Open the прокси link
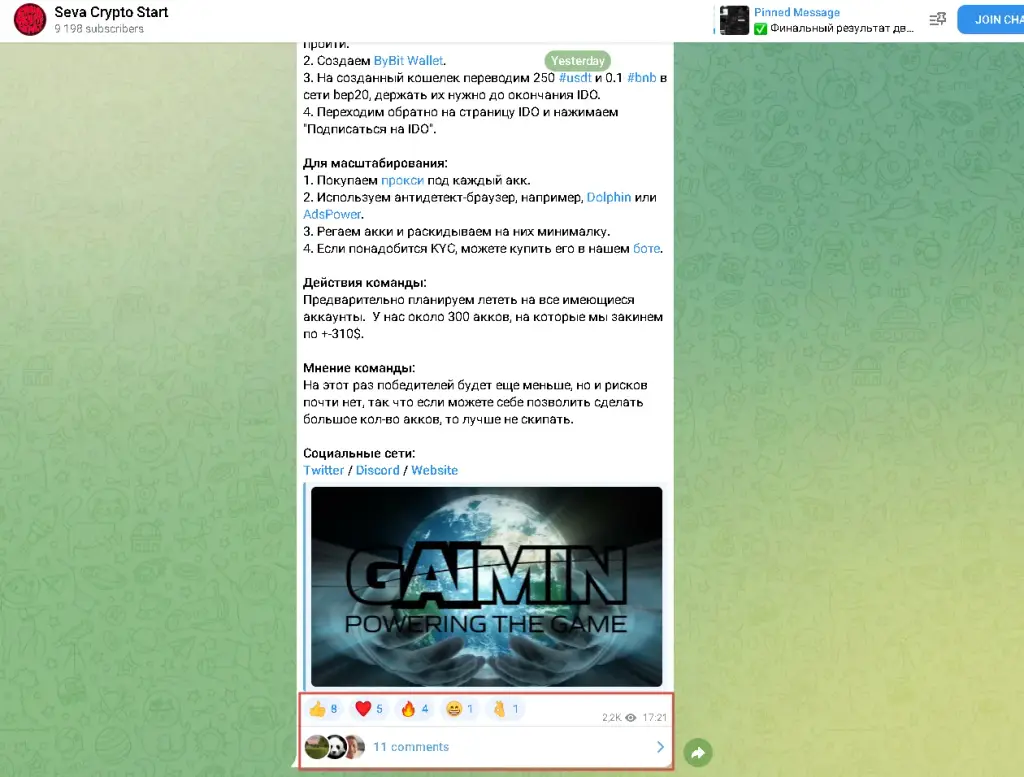 click(x=402, y=180)
